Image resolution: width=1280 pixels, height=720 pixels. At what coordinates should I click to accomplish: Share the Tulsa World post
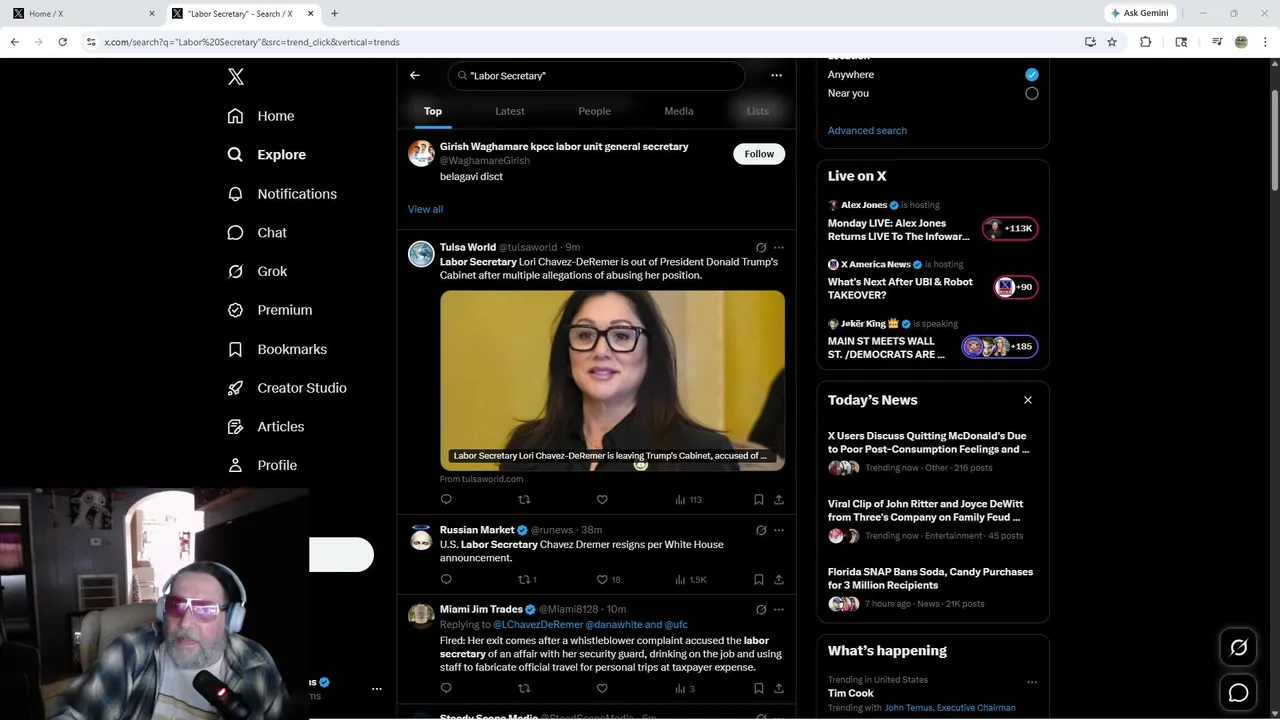click(779, 499)
